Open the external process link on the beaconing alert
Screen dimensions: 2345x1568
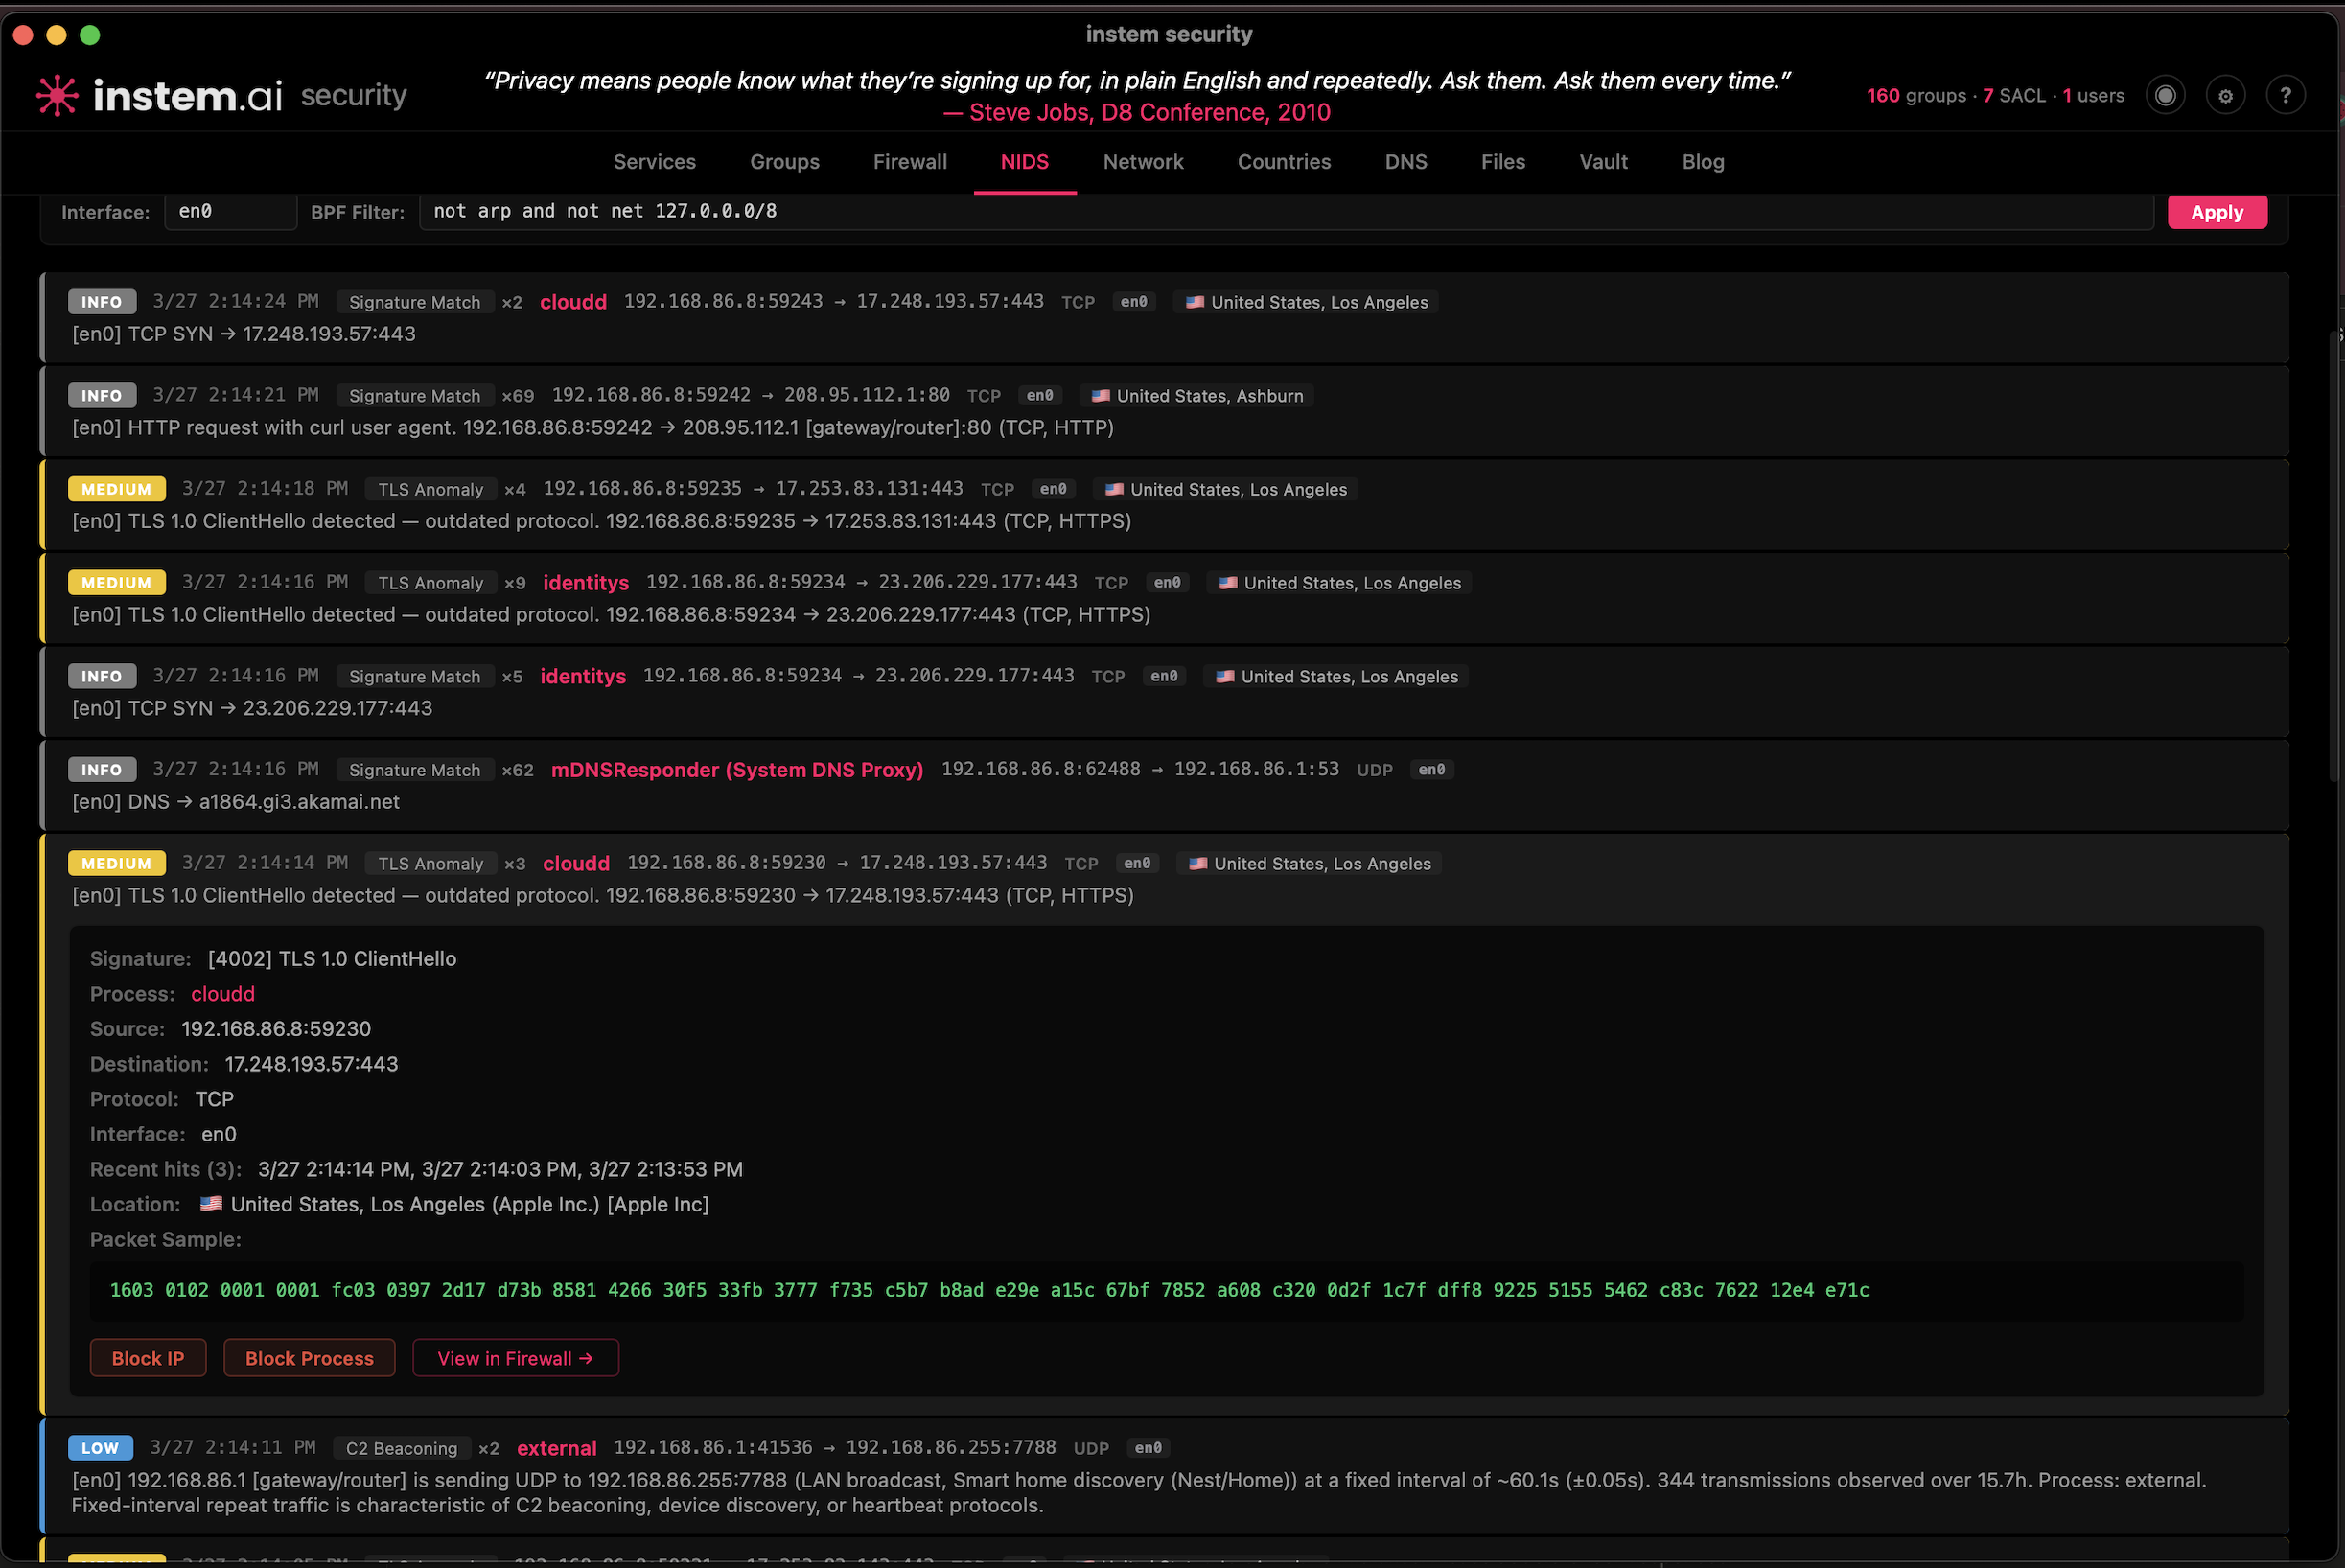coord(557,1447)
